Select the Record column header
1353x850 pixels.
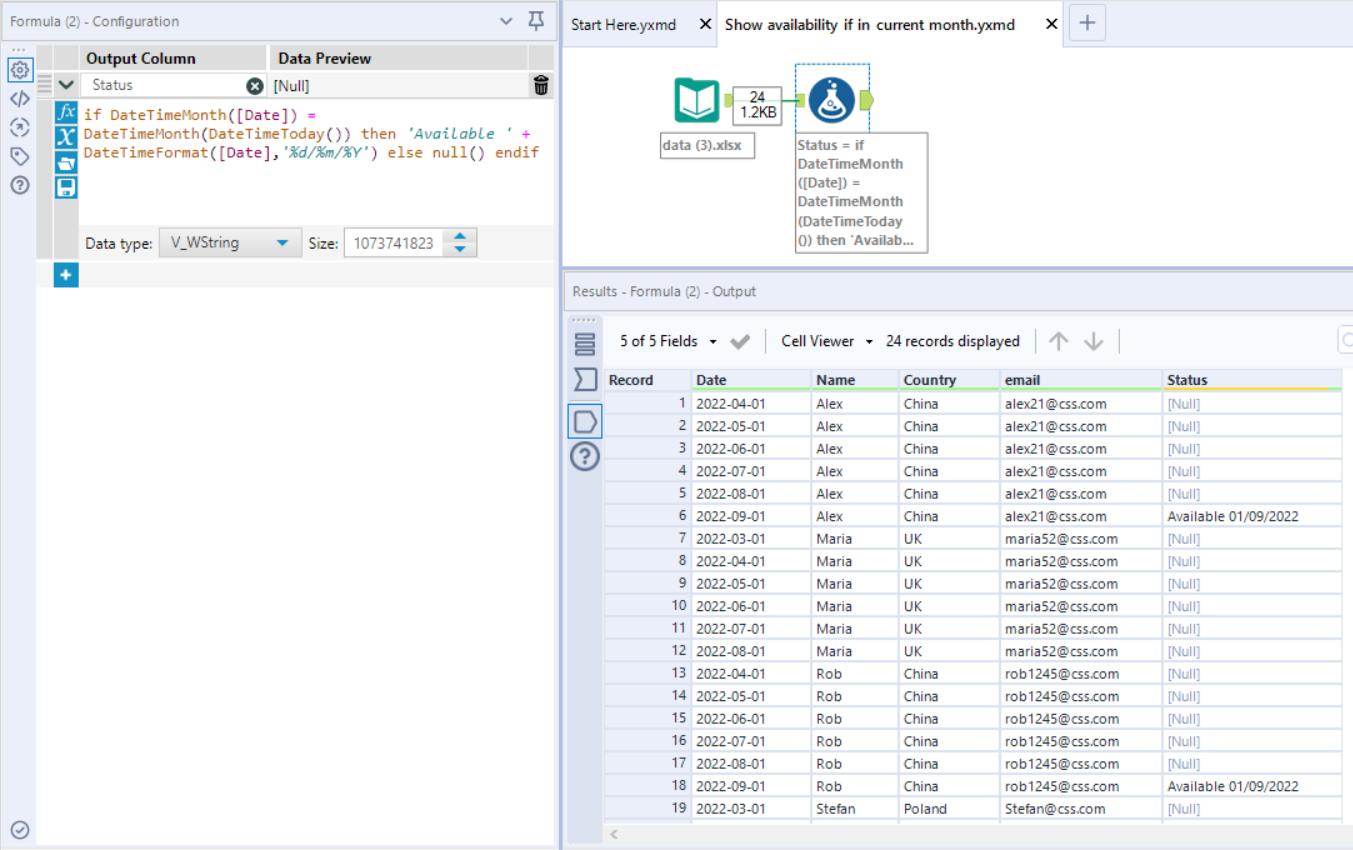coord(648,380)
